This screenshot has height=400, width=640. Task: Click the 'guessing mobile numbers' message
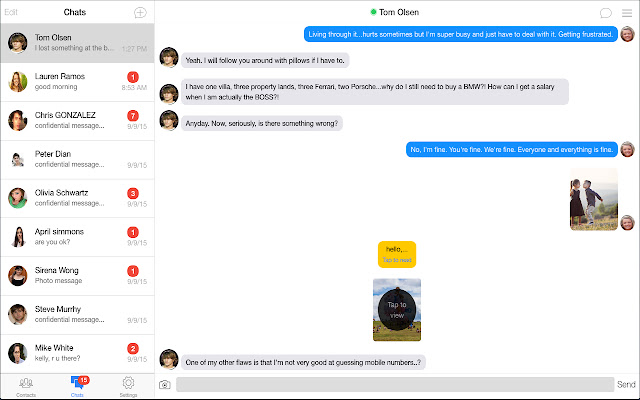tap(303, 362)
